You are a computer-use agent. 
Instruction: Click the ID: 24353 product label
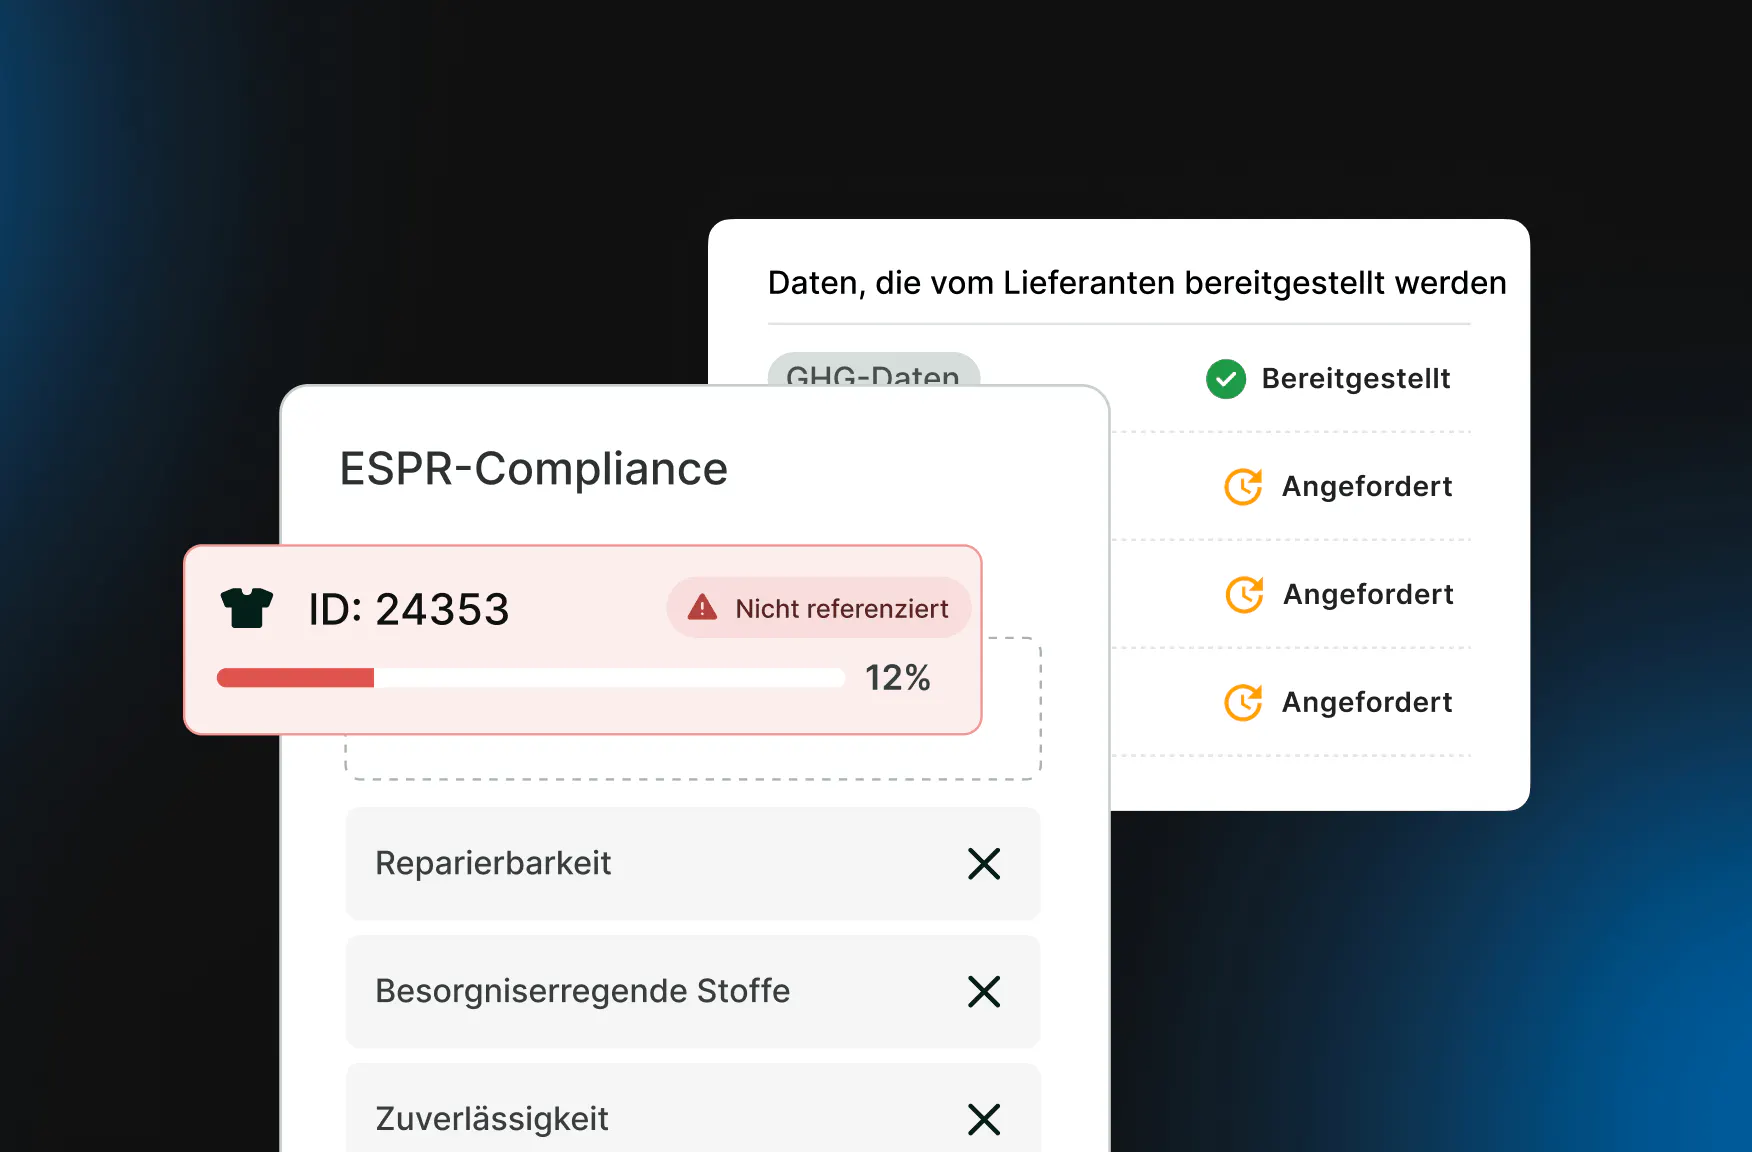pyautogui.click(x=408, y=609)
